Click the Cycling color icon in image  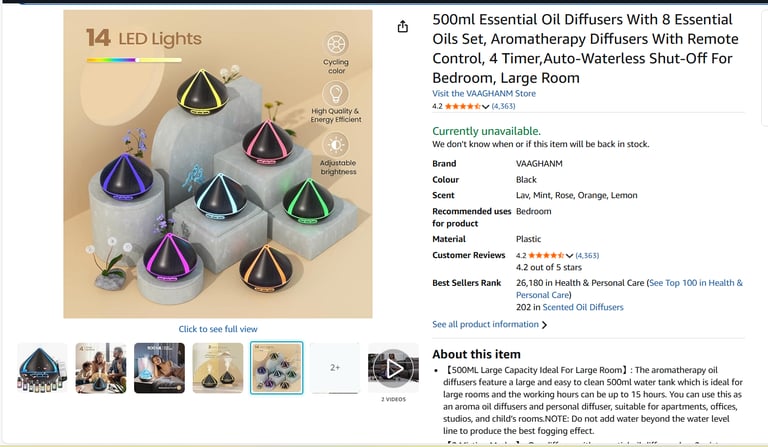pos(336,44)
